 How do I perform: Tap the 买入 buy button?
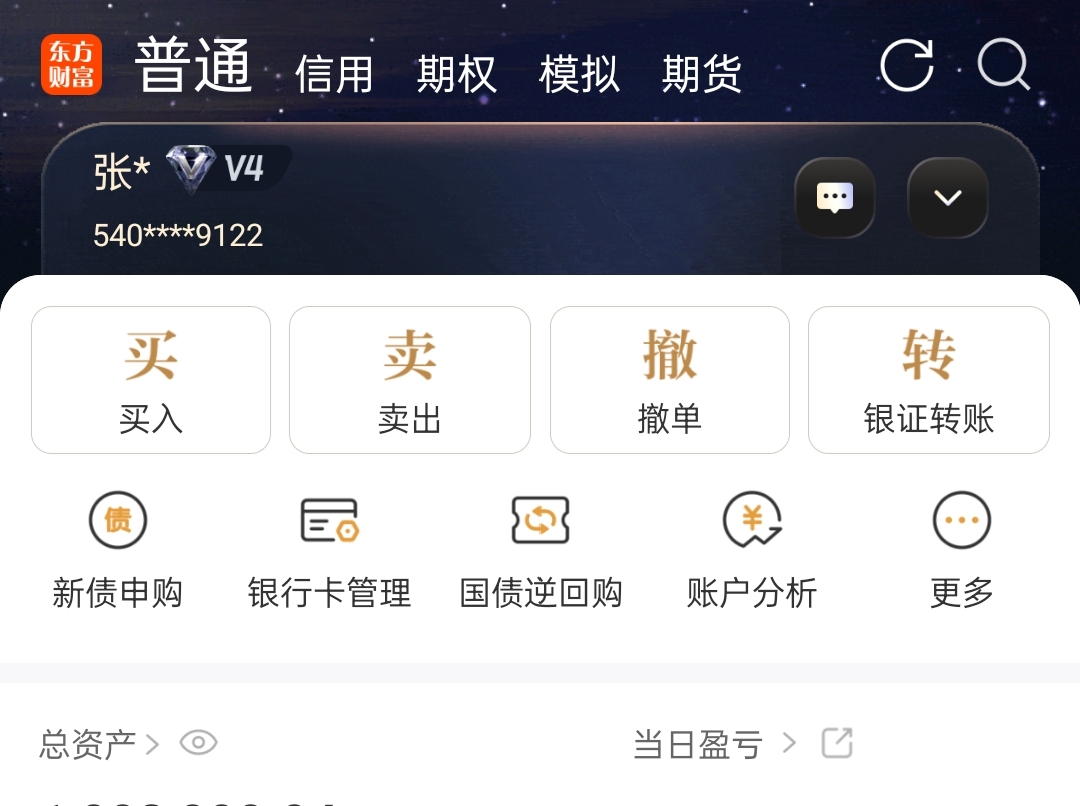point(151,380)
